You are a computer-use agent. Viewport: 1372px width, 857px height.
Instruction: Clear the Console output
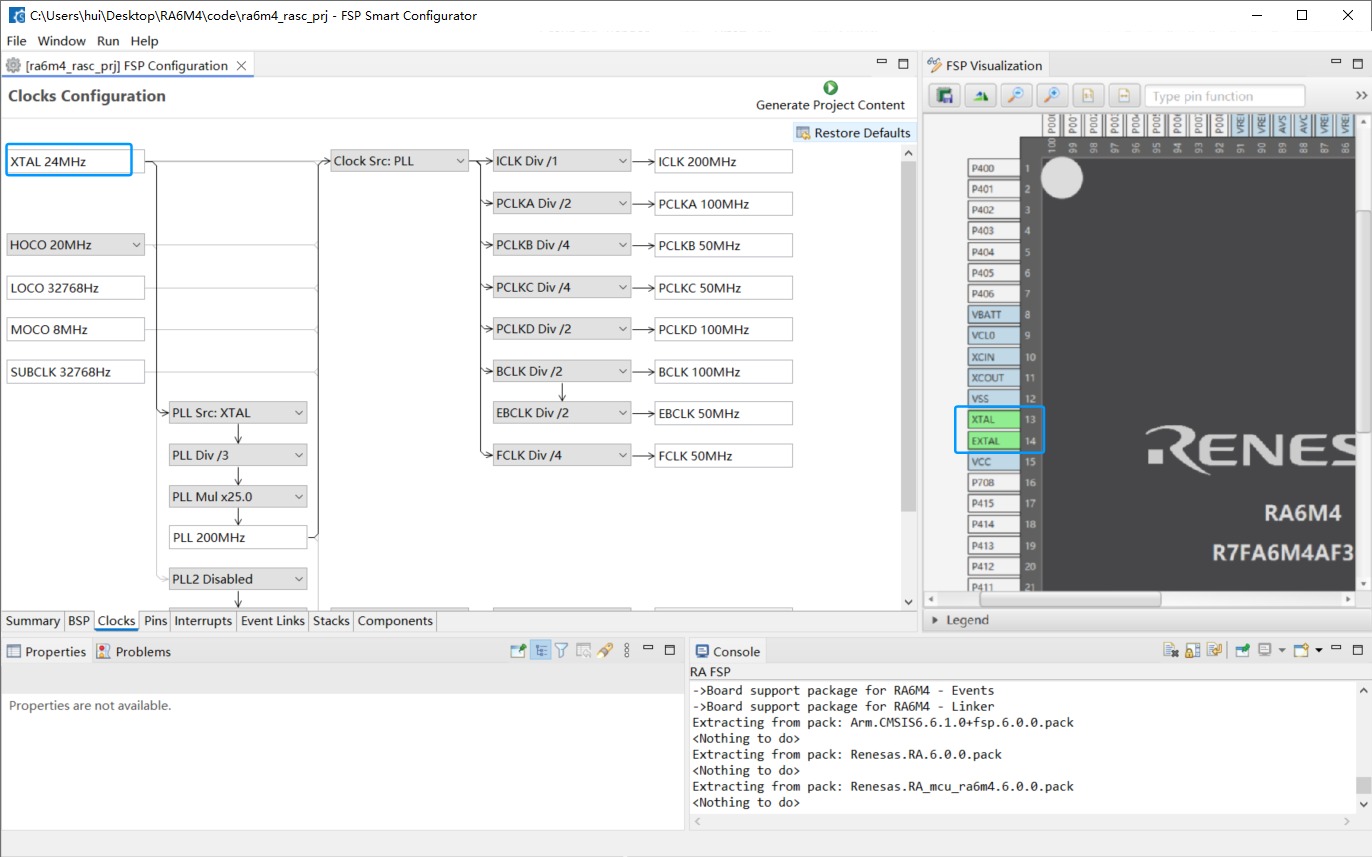pyautogui.click(x=1171, y=651)
